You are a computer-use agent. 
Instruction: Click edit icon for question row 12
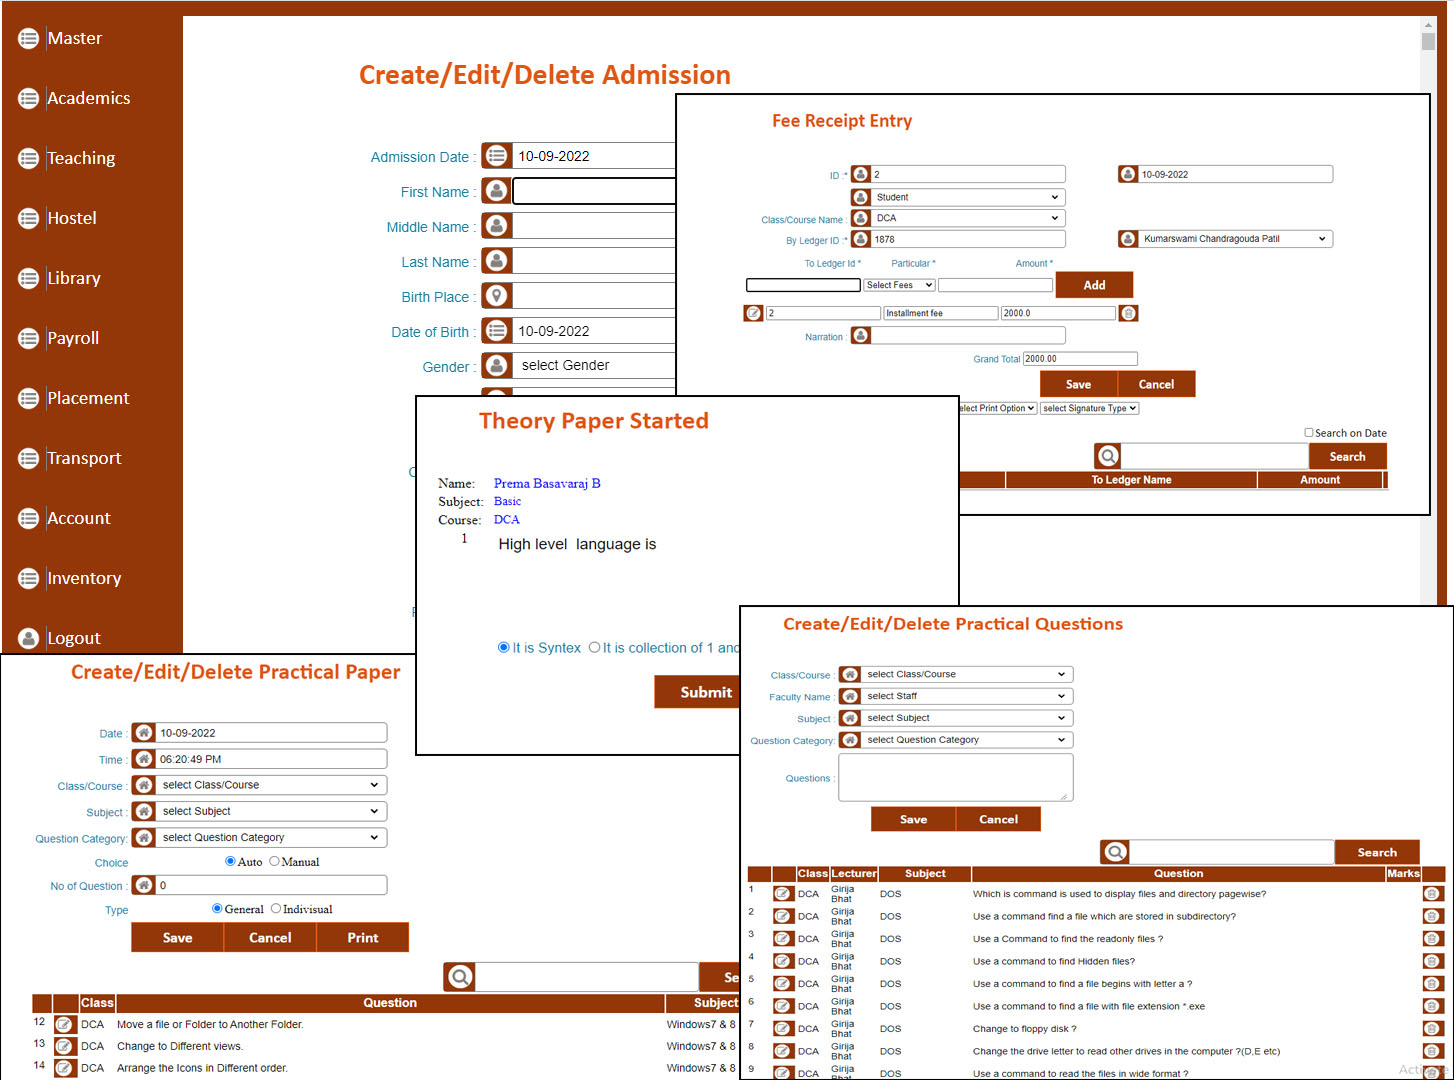(x=64, y=1024)
